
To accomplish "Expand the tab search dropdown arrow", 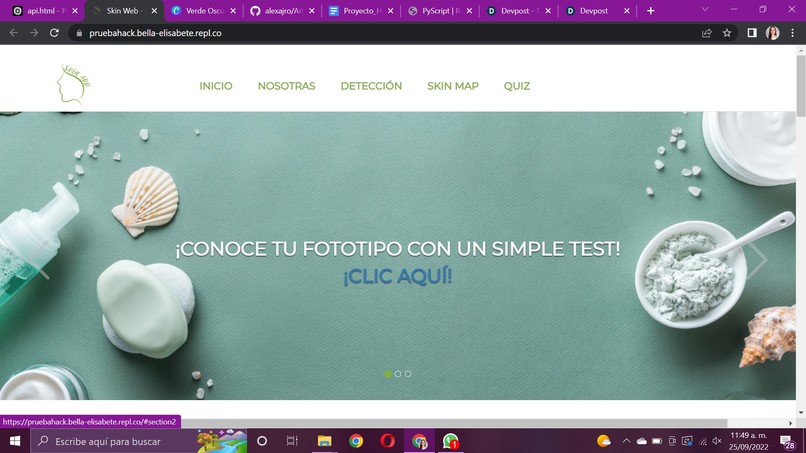I will coord(705,10).
